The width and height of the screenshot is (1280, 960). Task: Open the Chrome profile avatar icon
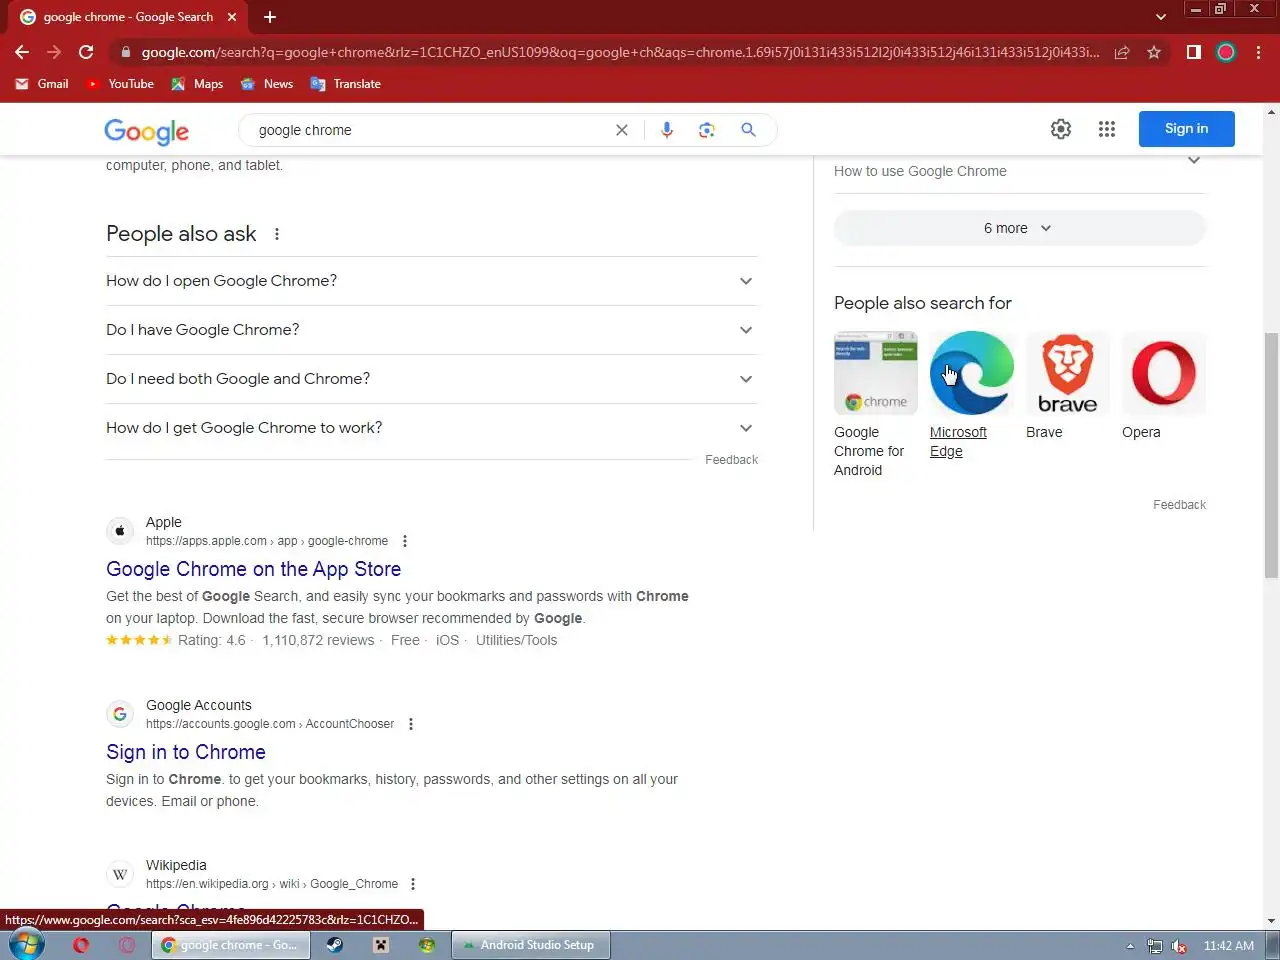(1226, 52)
